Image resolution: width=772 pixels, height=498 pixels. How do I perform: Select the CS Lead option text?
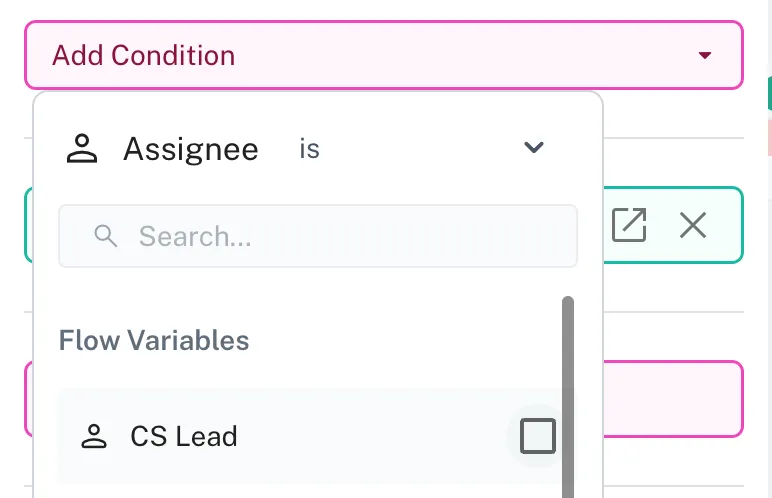coord(184,436)
